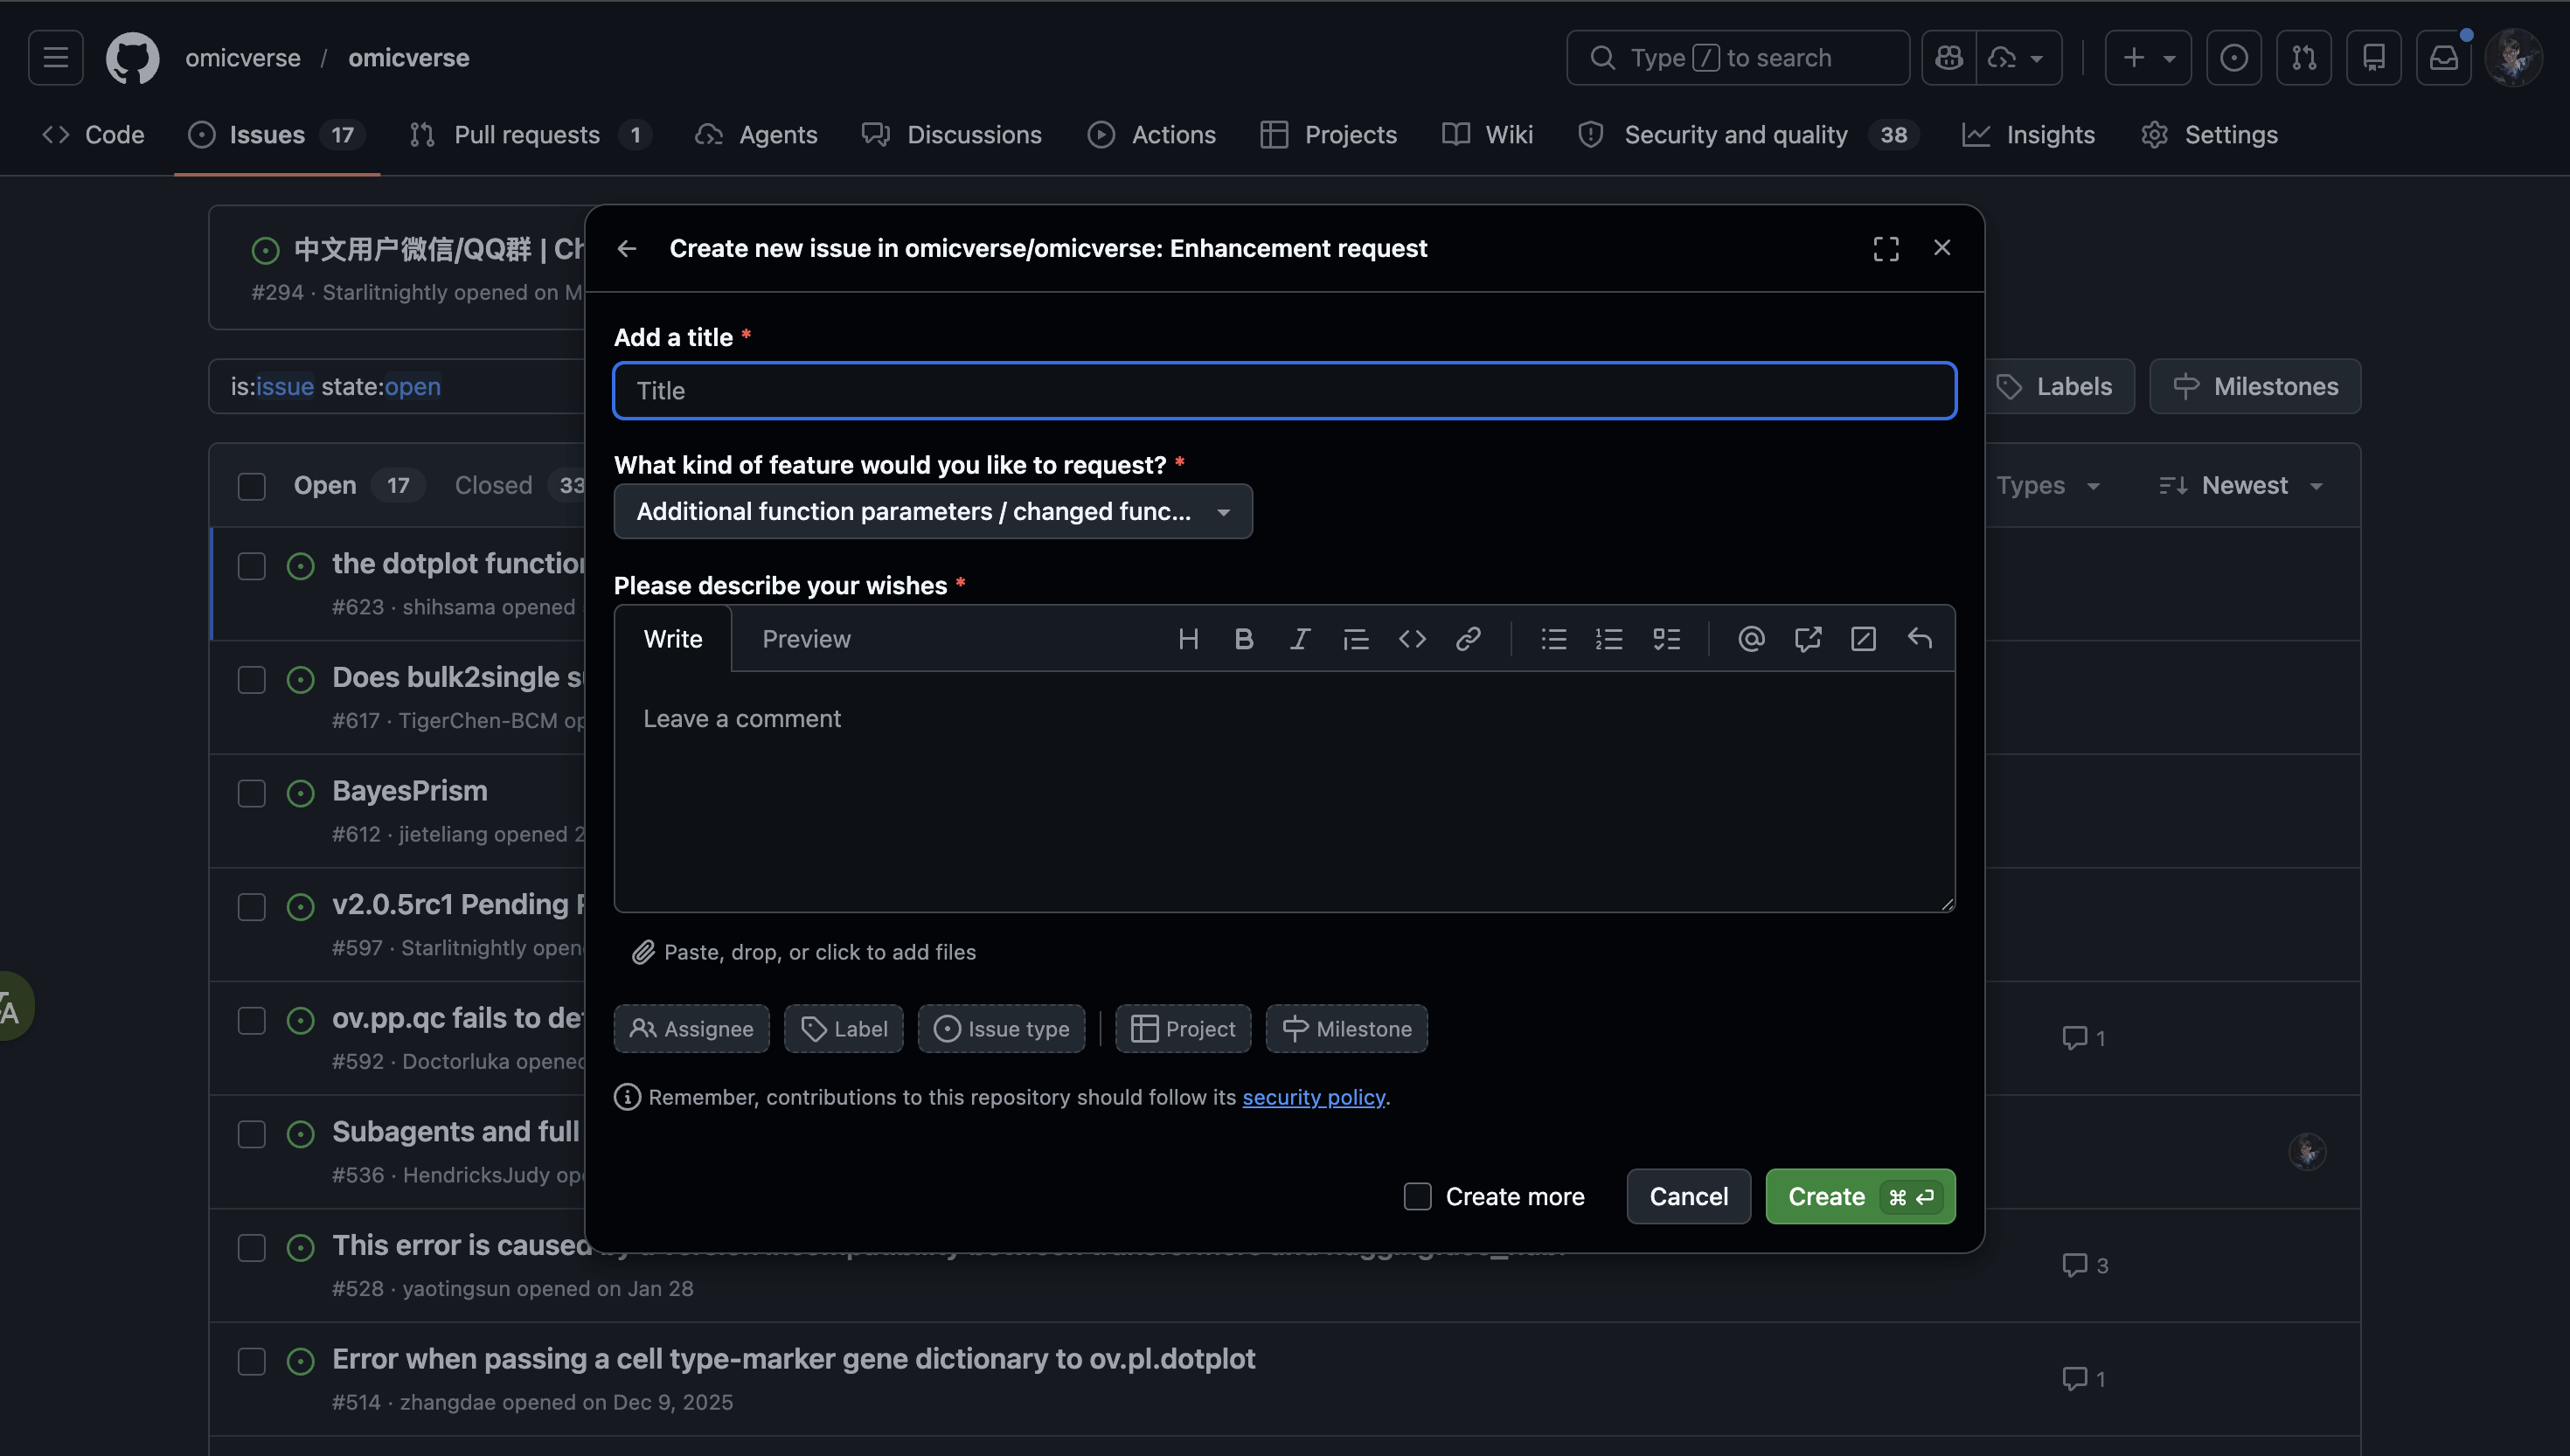Select checkbox for Does bulk2single issue
2570x1456 pixels.
(251, 680)
